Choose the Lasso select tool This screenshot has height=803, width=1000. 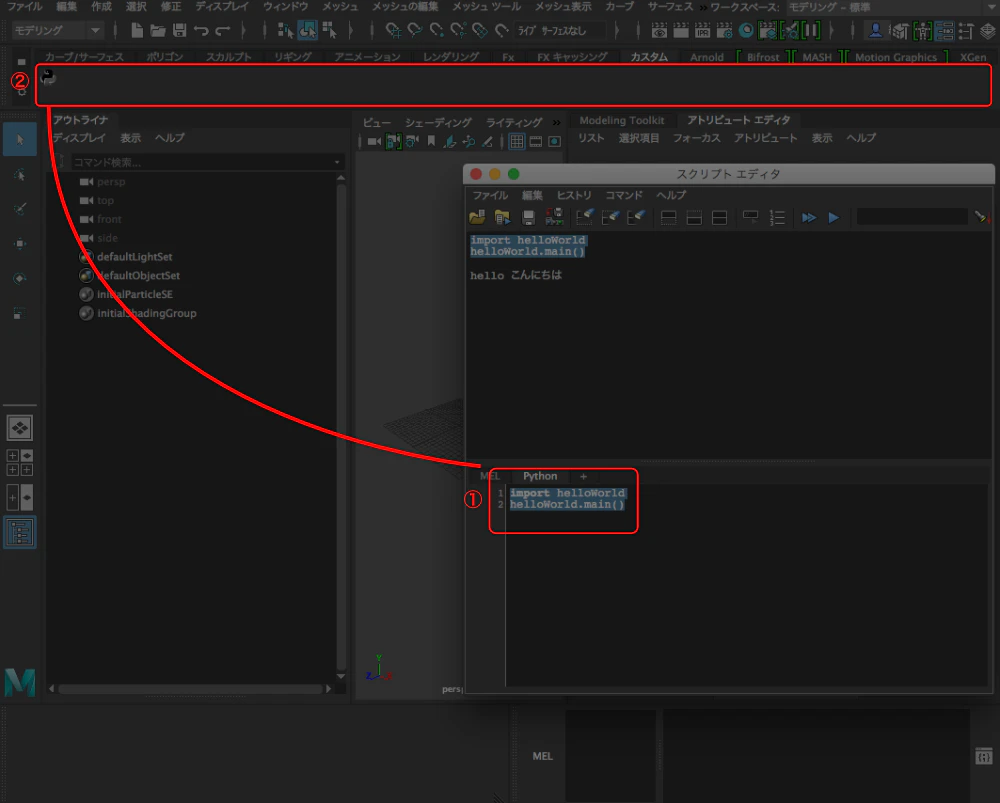pos(20,175)
